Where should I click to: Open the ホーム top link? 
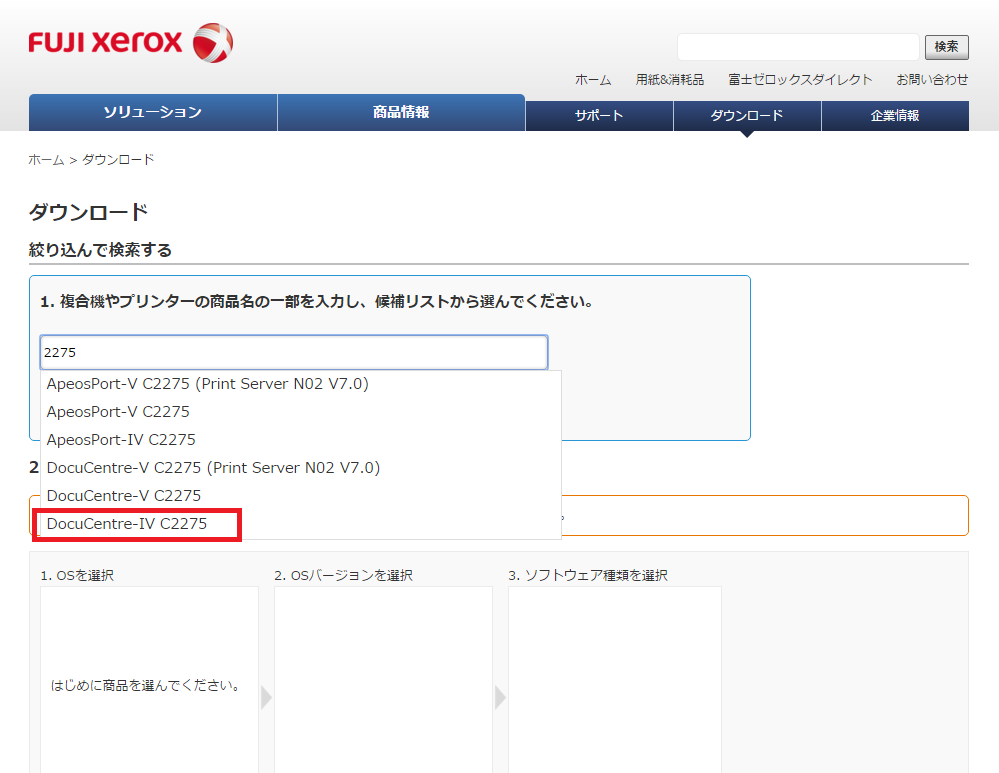(592, 80)
